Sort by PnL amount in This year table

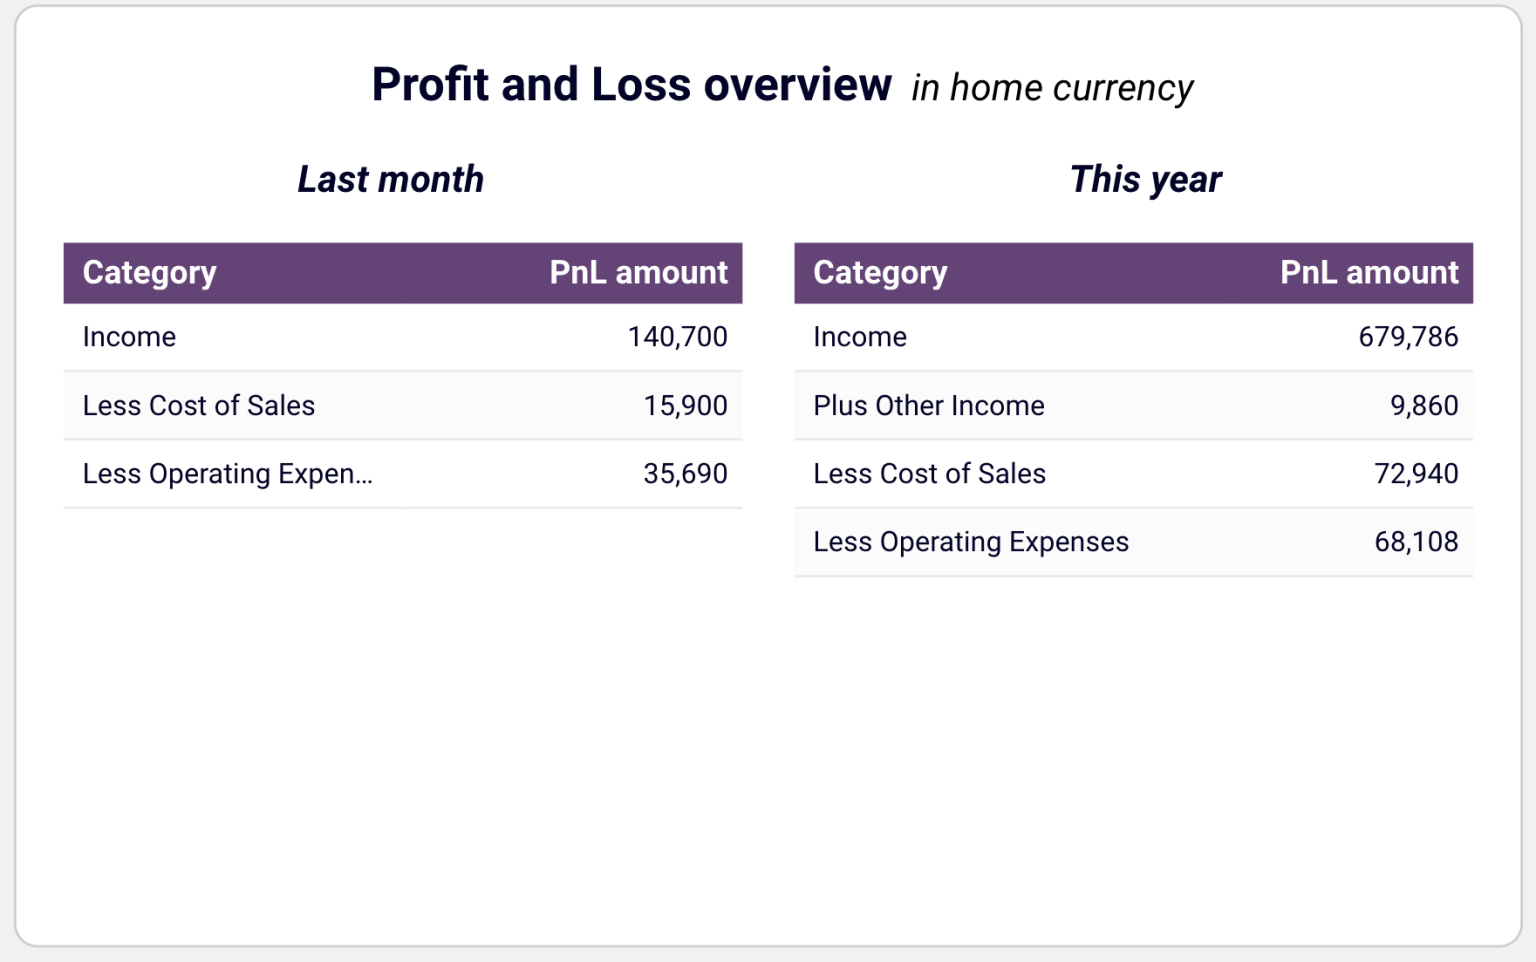click(1369, 273)
